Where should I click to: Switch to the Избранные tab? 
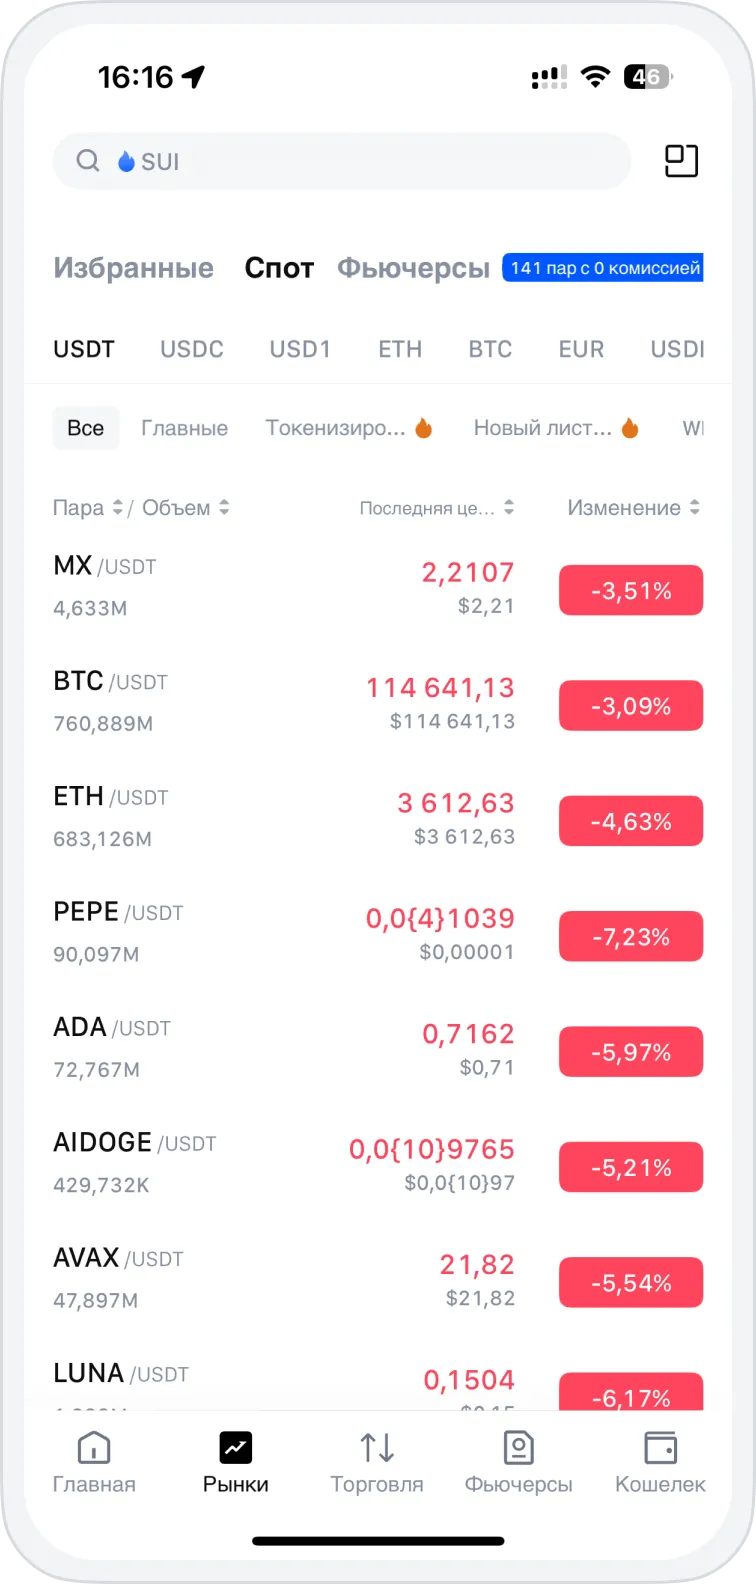[133, 268]
